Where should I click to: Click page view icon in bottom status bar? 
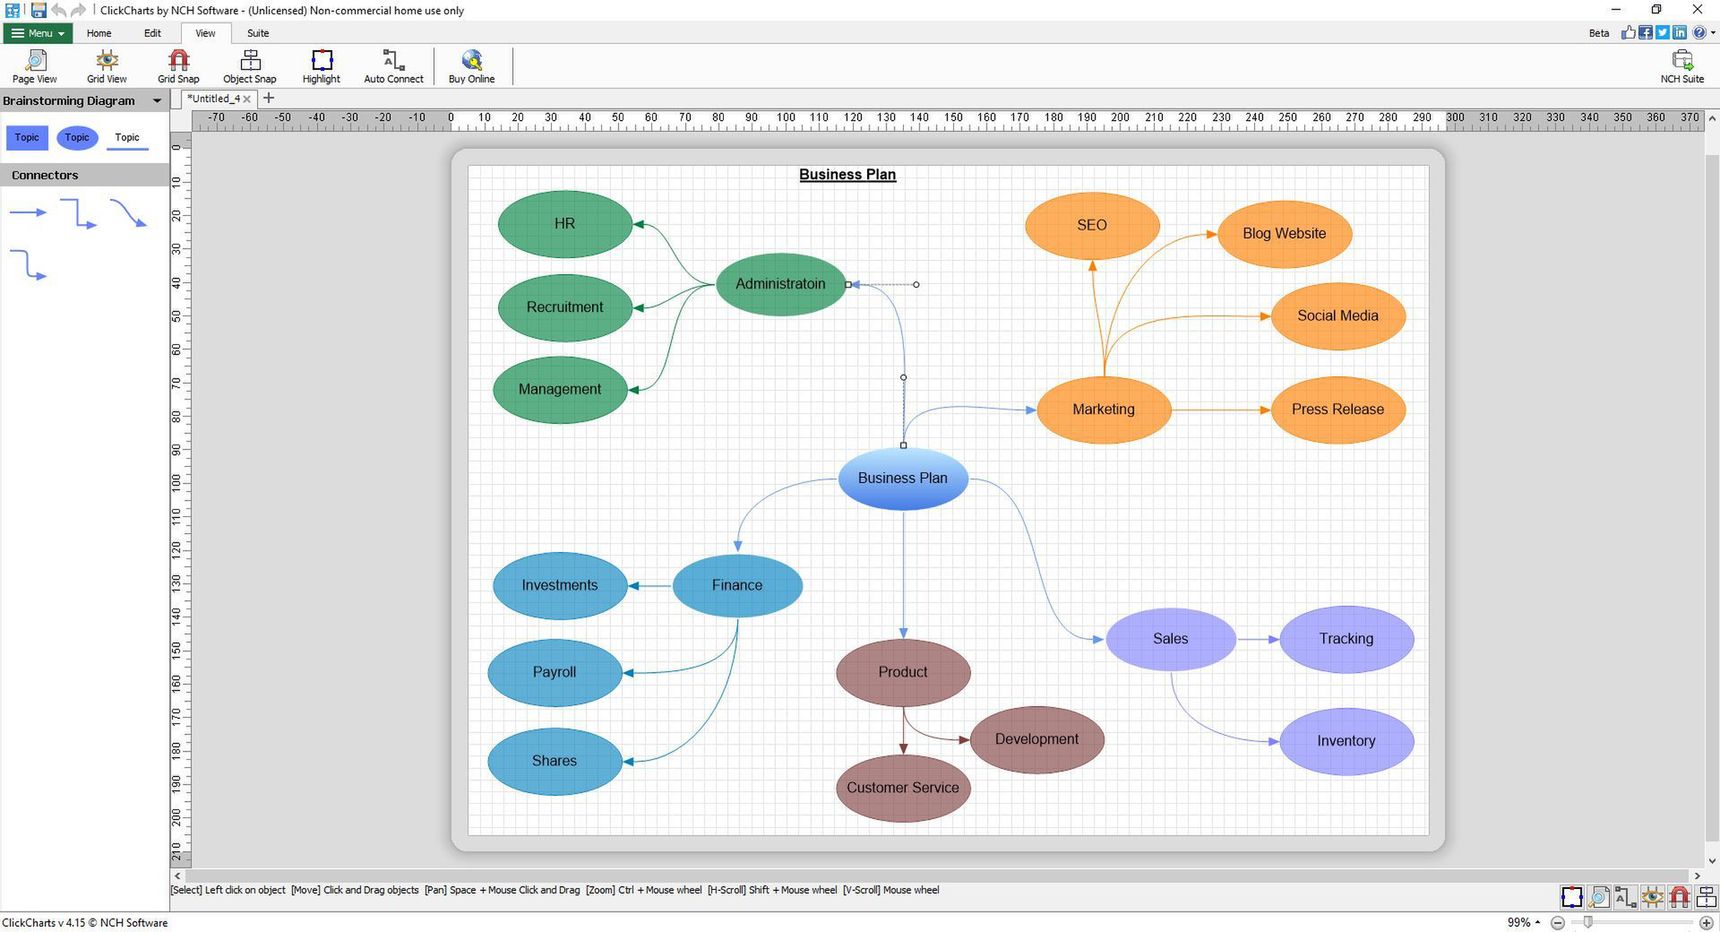[1599, 897]
